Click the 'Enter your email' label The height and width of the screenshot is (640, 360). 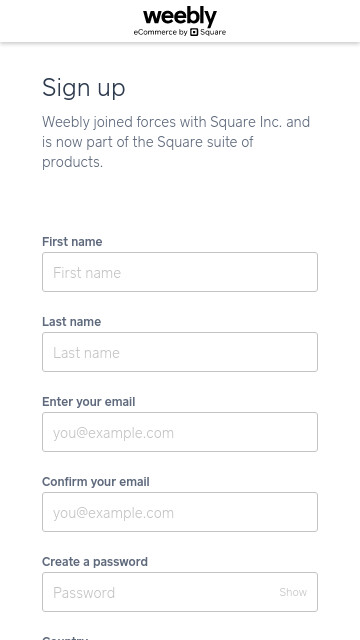click(89, 402)
